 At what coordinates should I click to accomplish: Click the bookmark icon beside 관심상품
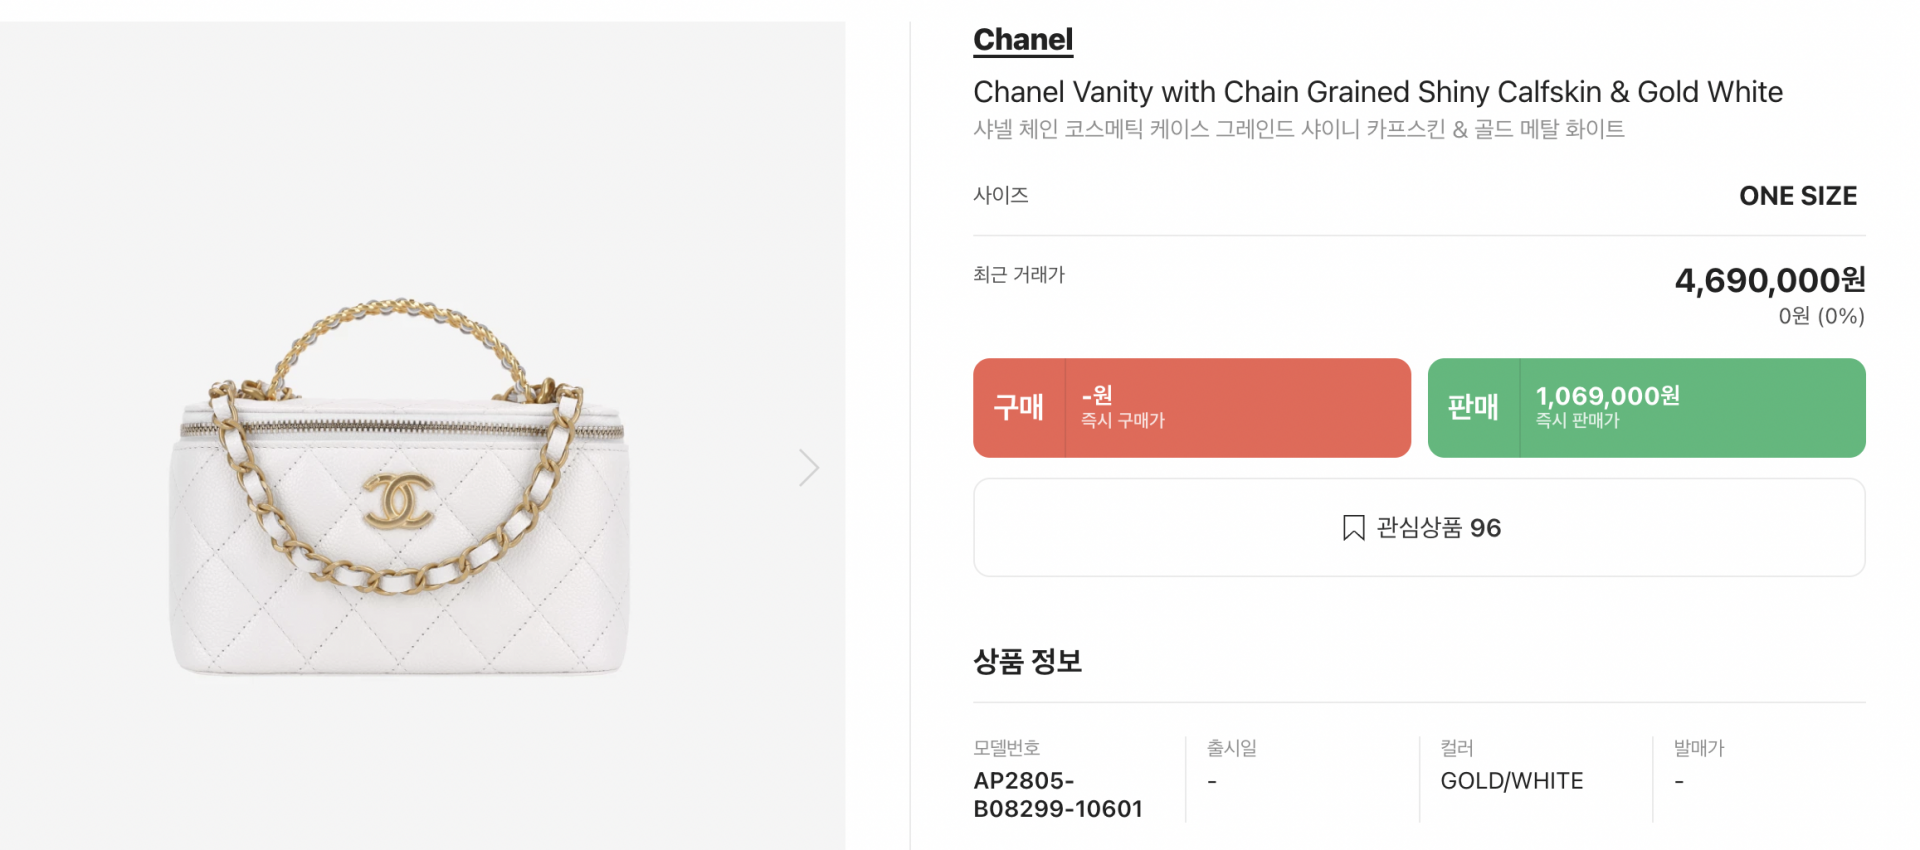tap(1353, 527)
